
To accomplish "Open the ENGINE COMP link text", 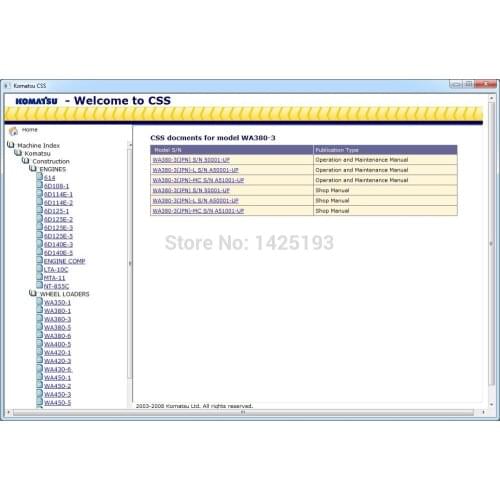I will (x=65, y=261).
